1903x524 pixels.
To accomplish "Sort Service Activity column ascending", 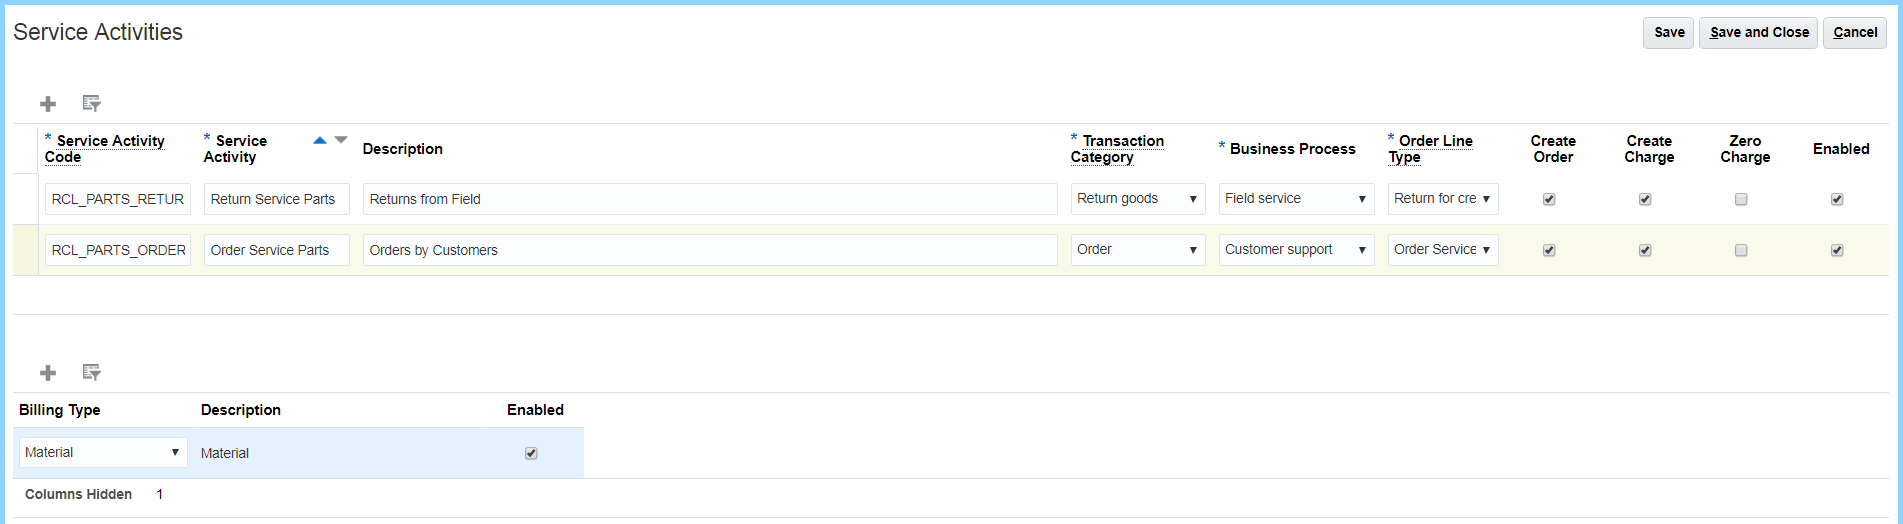I will tap(320, 141).
